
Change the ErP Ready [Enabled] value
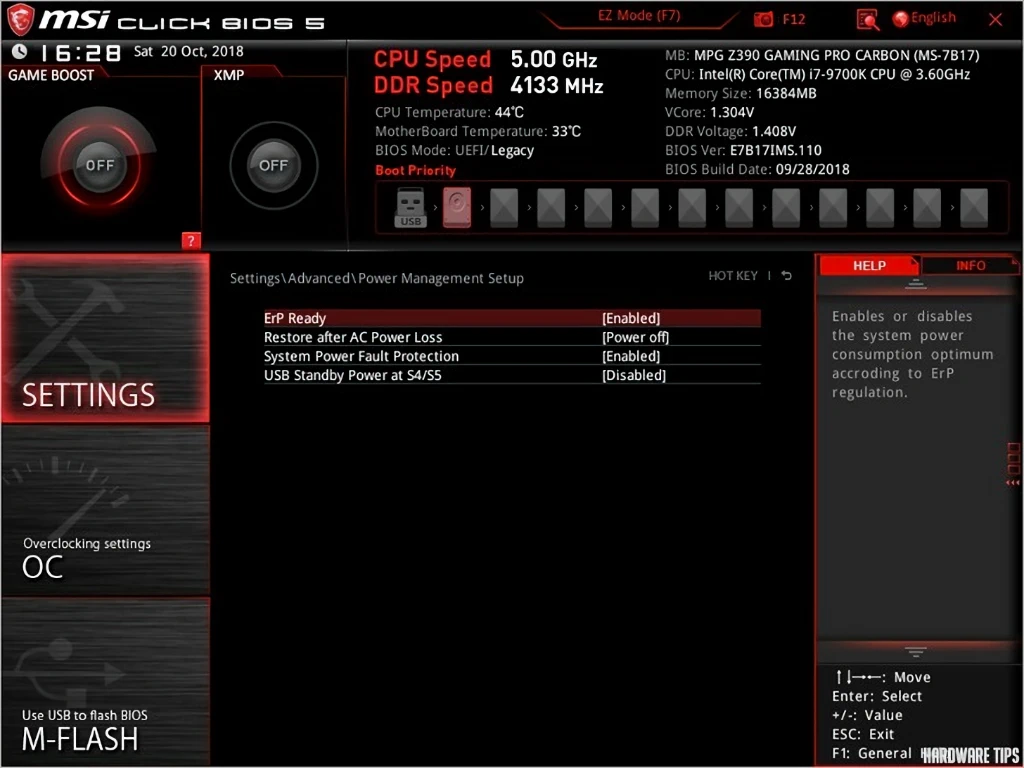tap(631, 318)
